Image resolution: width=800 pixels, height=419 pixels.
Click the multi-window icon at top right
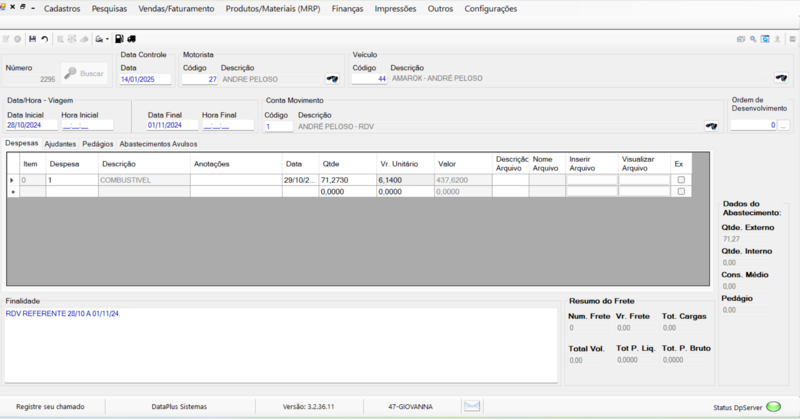(741, 39)
